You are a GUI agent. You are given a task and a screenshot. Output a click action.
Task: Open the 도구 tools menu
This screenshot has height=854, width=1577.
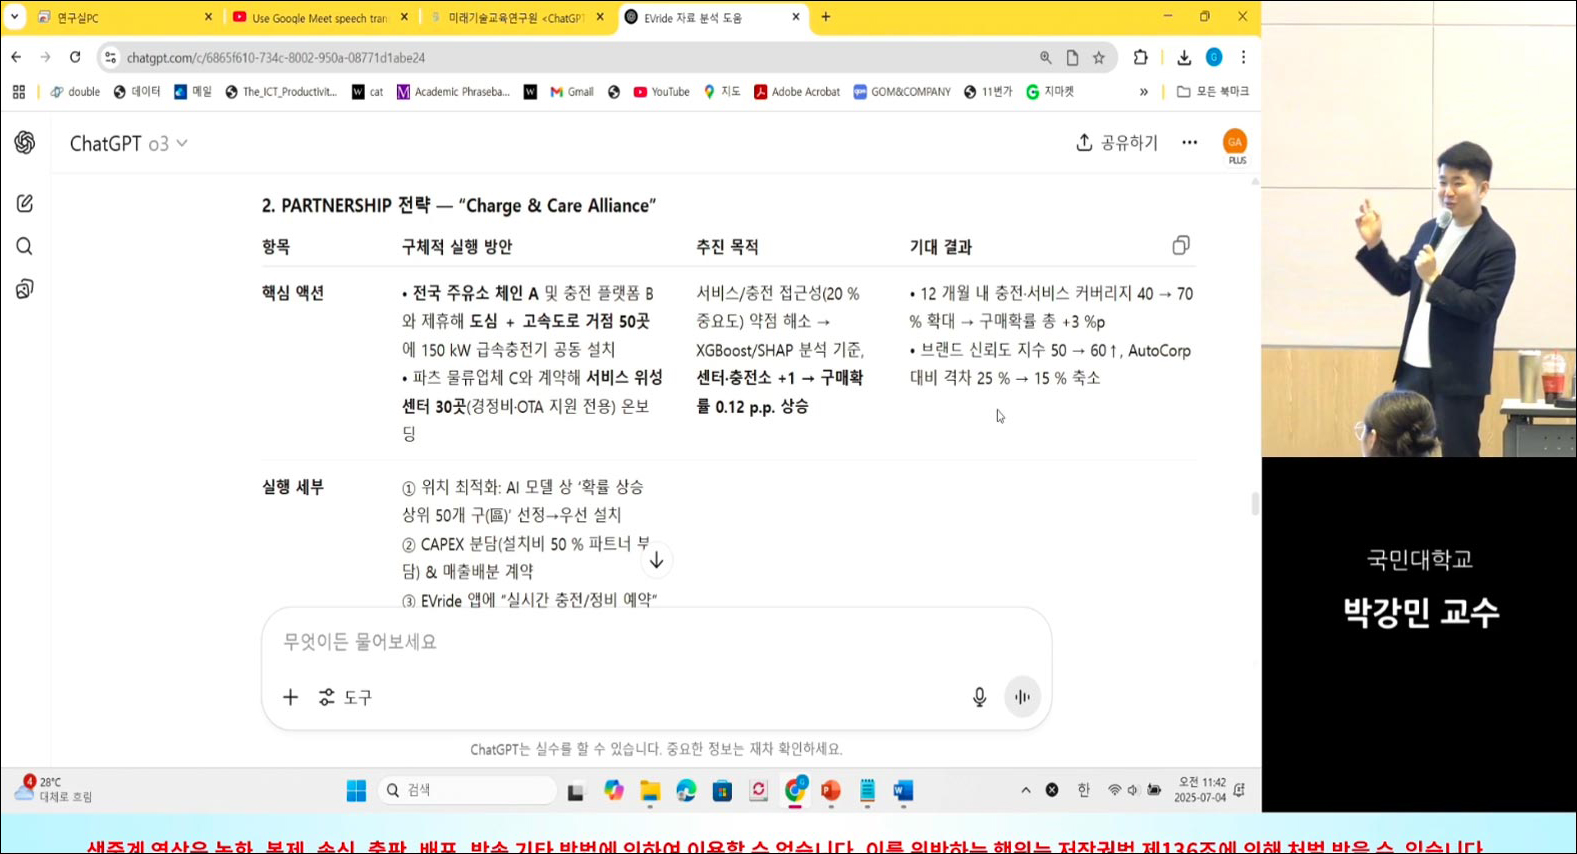coord(345,697)
